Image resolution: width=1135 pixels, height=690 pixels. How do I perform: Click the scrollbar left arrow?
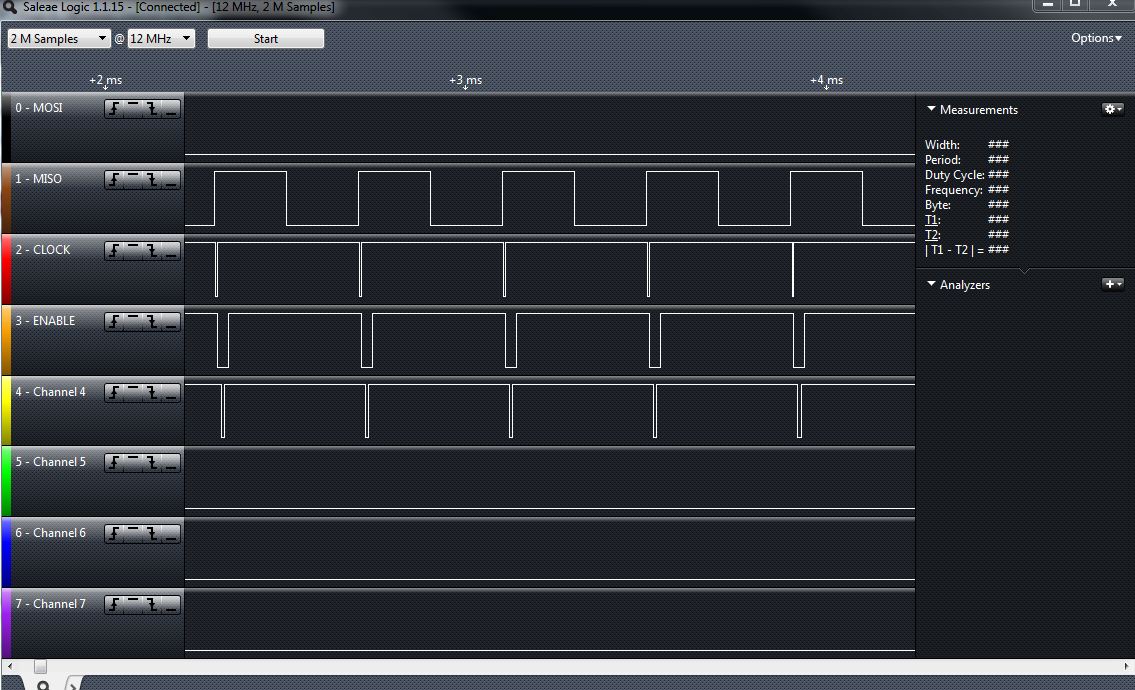point(9,666)
